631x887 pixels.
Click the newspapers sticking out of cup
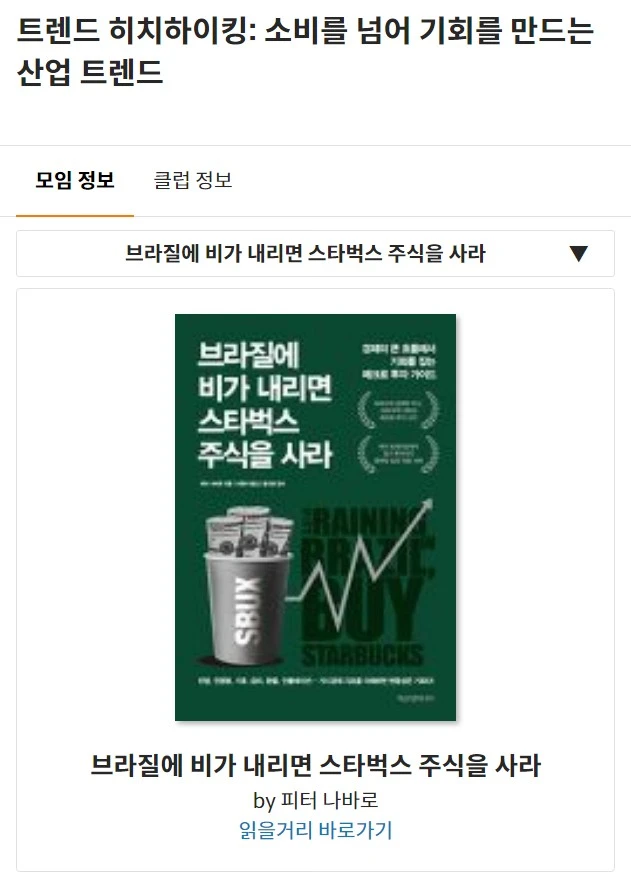(x=249, y=532)
